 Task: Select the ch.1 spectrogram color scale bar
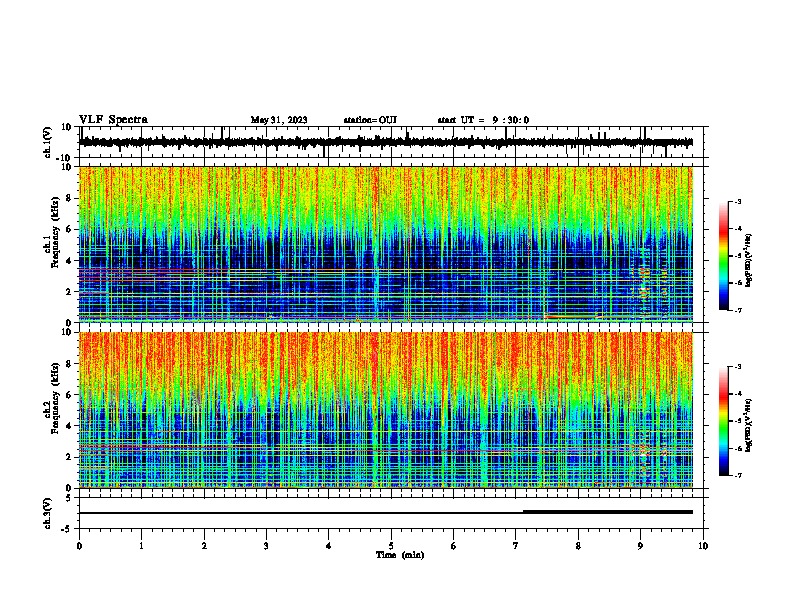click(x=724, y=256)
